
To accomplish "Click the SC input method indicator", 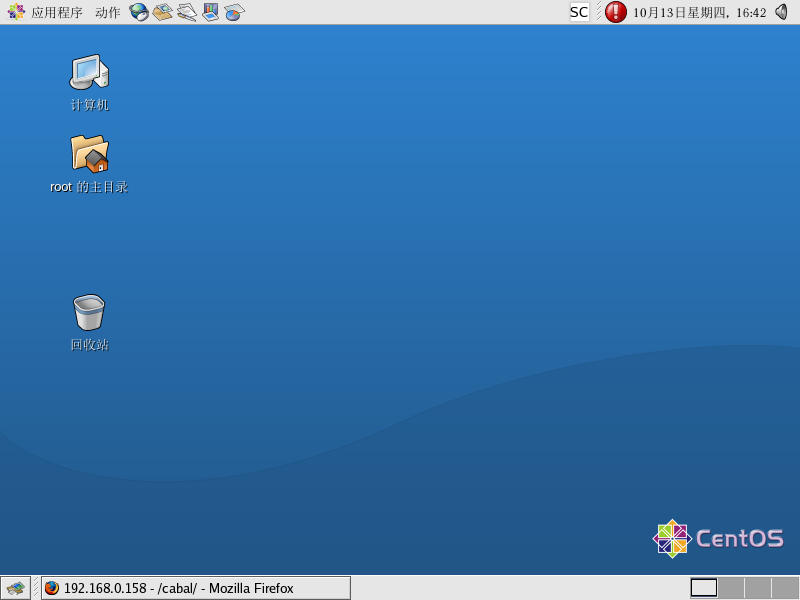I will pos(579,12).
